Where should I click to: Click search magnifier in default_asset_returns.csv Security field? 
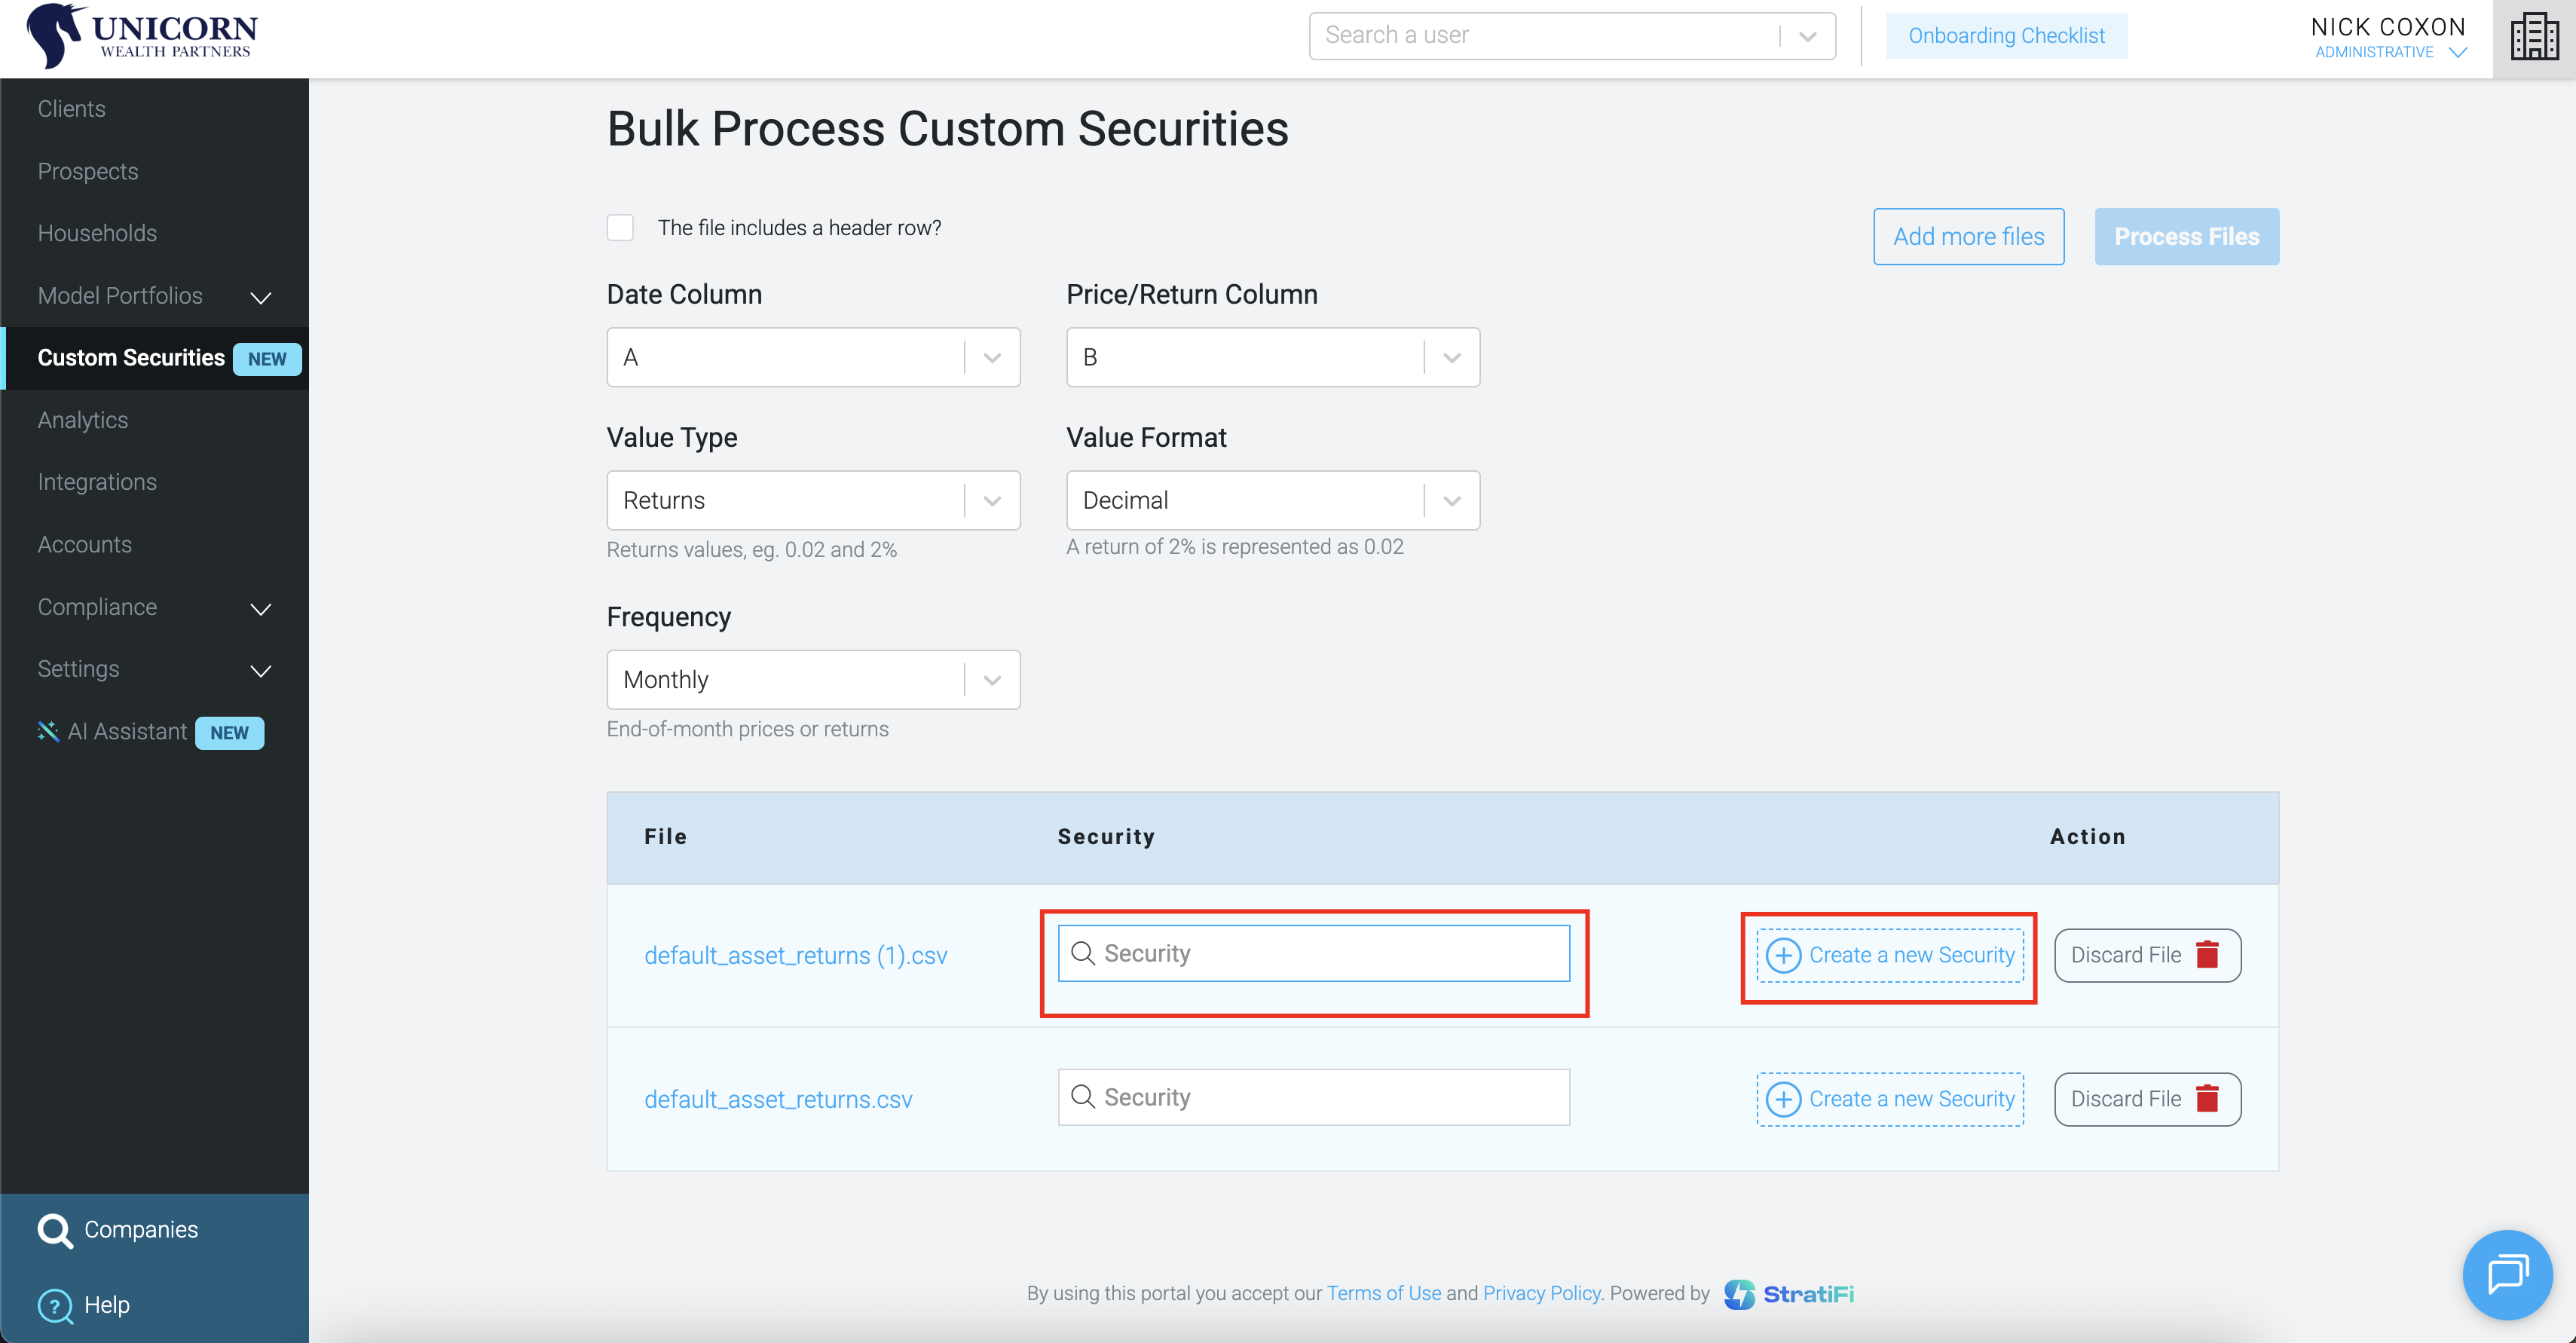1082,1097
